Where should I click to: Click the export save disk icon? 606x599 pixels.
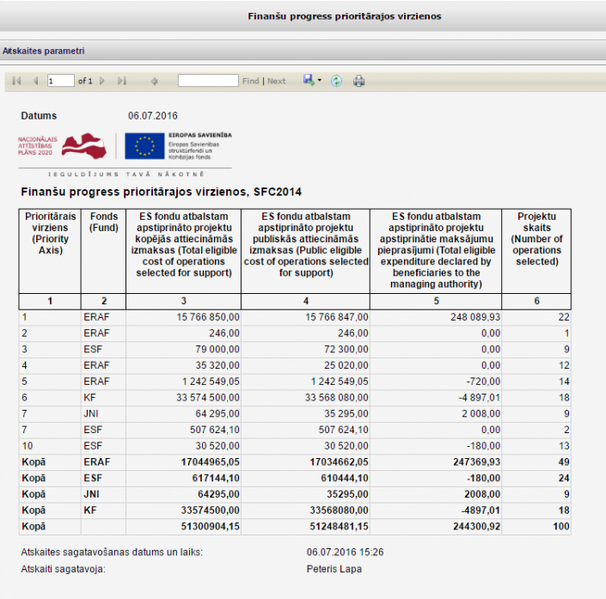[x=309, y=80]
